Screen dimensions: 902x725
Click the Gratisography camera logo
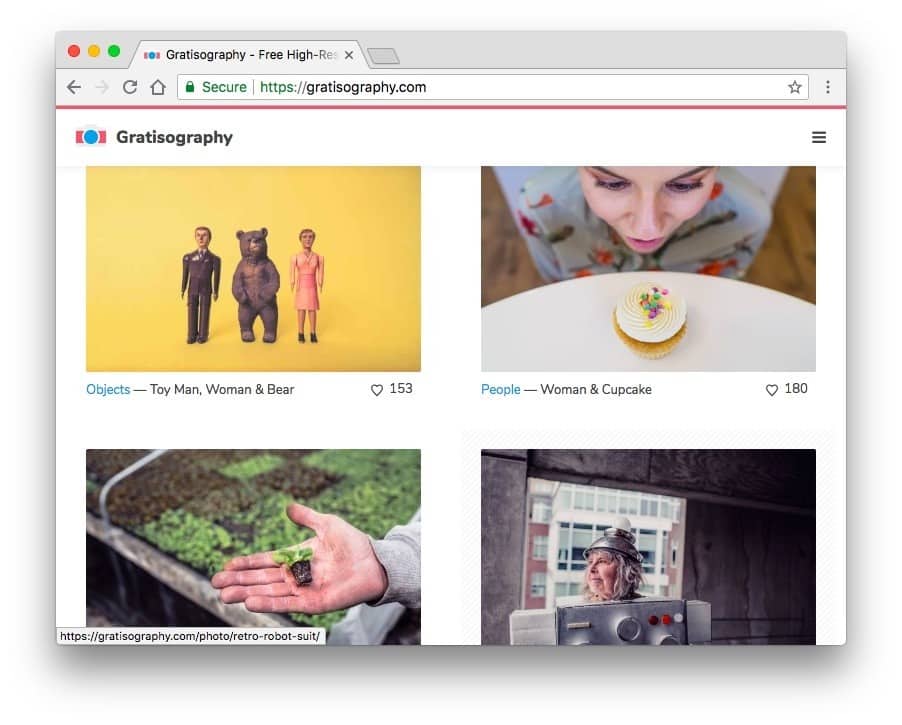coord(90,136)
